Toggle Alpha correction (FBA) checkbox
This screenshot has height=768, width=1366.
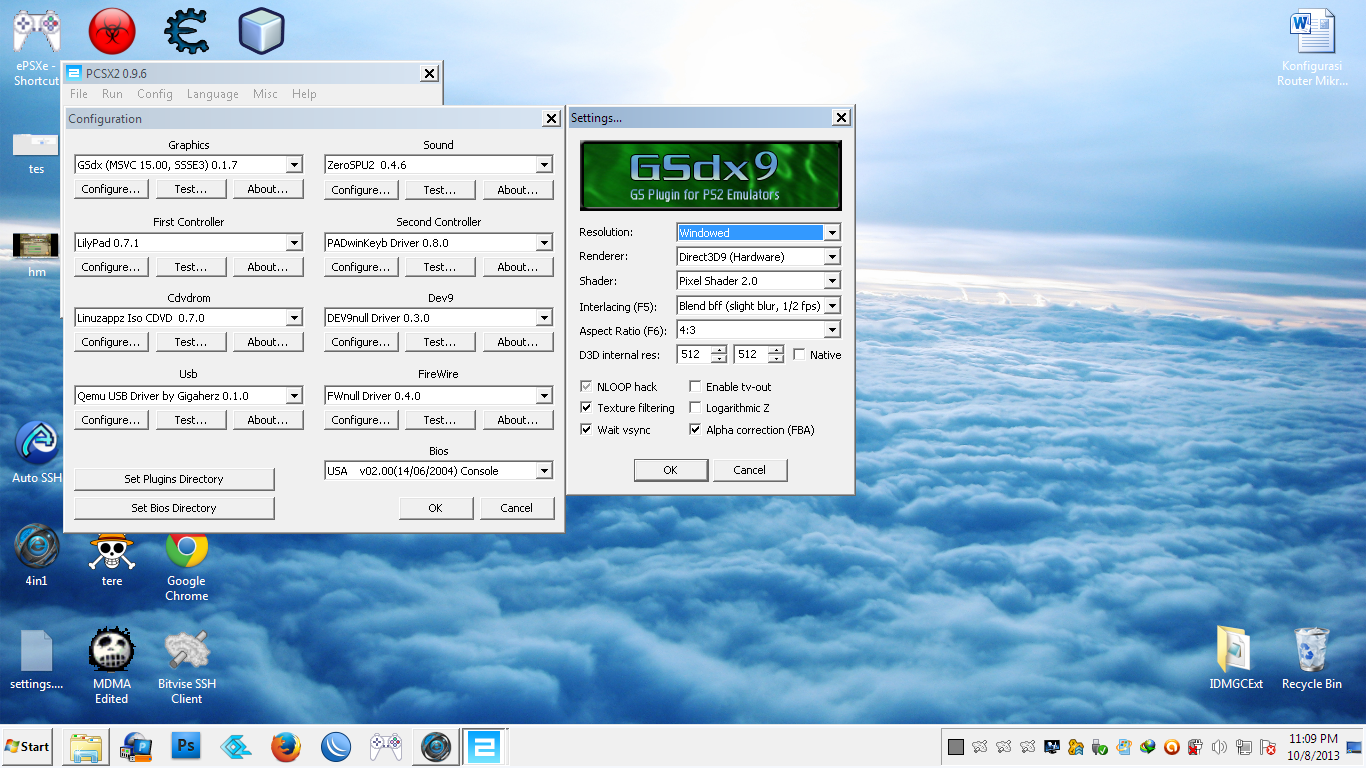click(x=695, y=430)
